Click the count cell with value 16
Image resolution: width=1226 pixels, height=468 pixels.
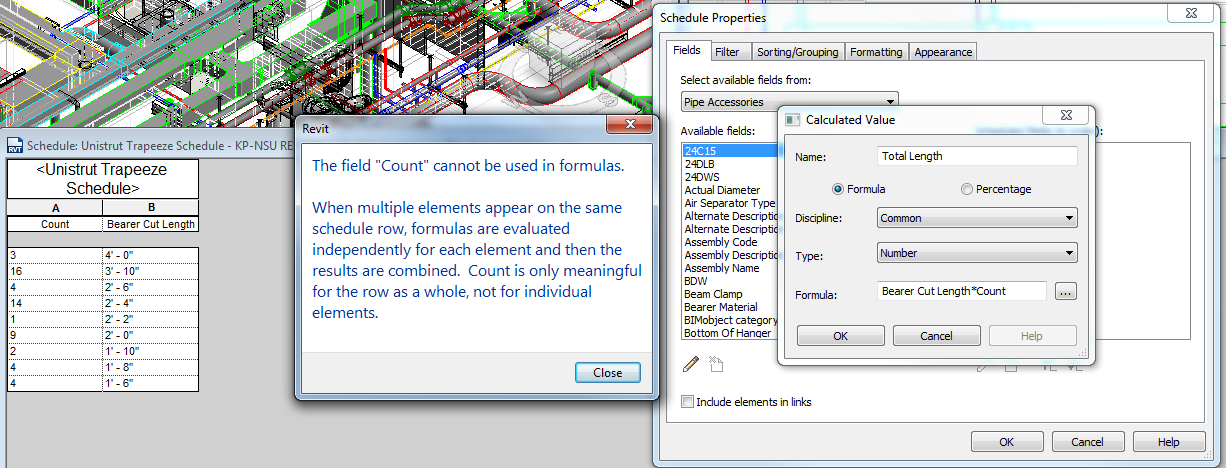[x=55, y=271]
